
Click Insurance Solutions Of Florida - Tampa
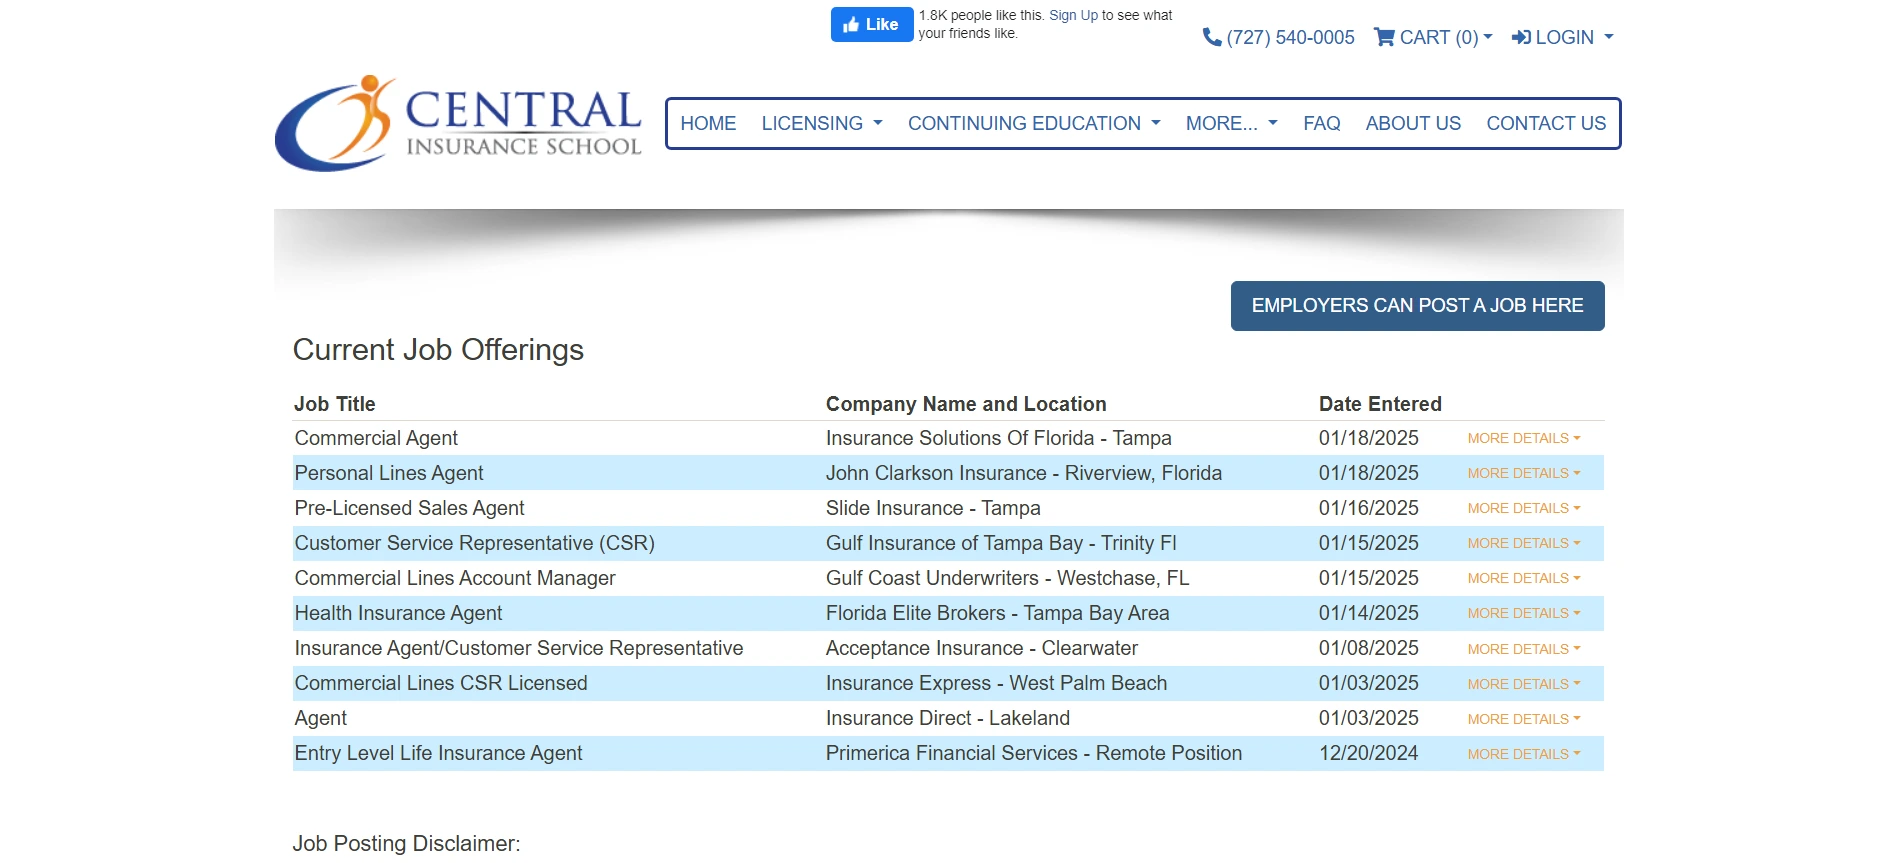pyautogui.click(x=998, y=438)
